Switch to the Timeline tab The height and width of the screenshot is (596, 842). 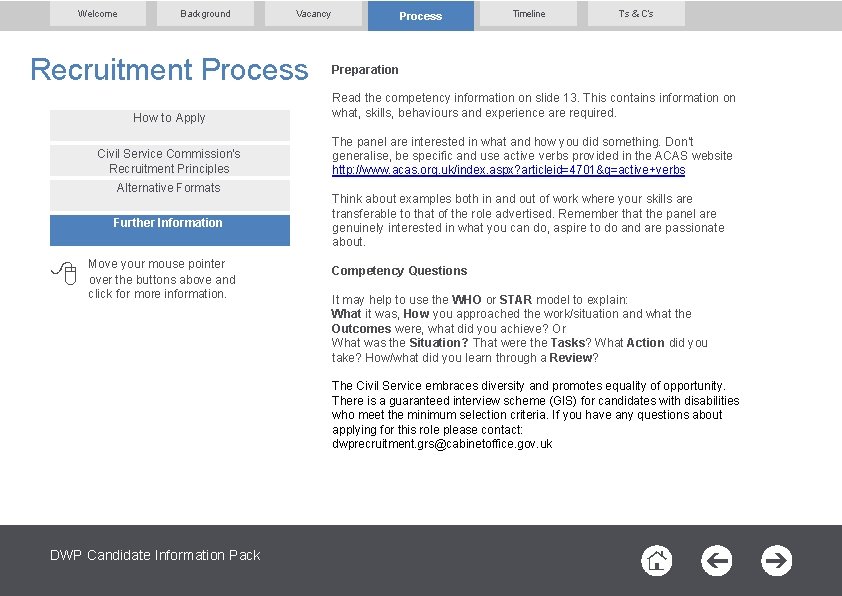528,14
